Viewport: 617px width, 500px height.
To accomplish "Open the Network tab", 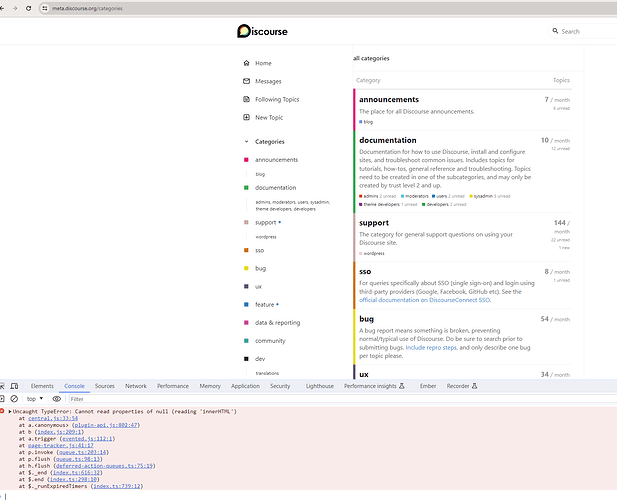I will click(x=136, y=386).
